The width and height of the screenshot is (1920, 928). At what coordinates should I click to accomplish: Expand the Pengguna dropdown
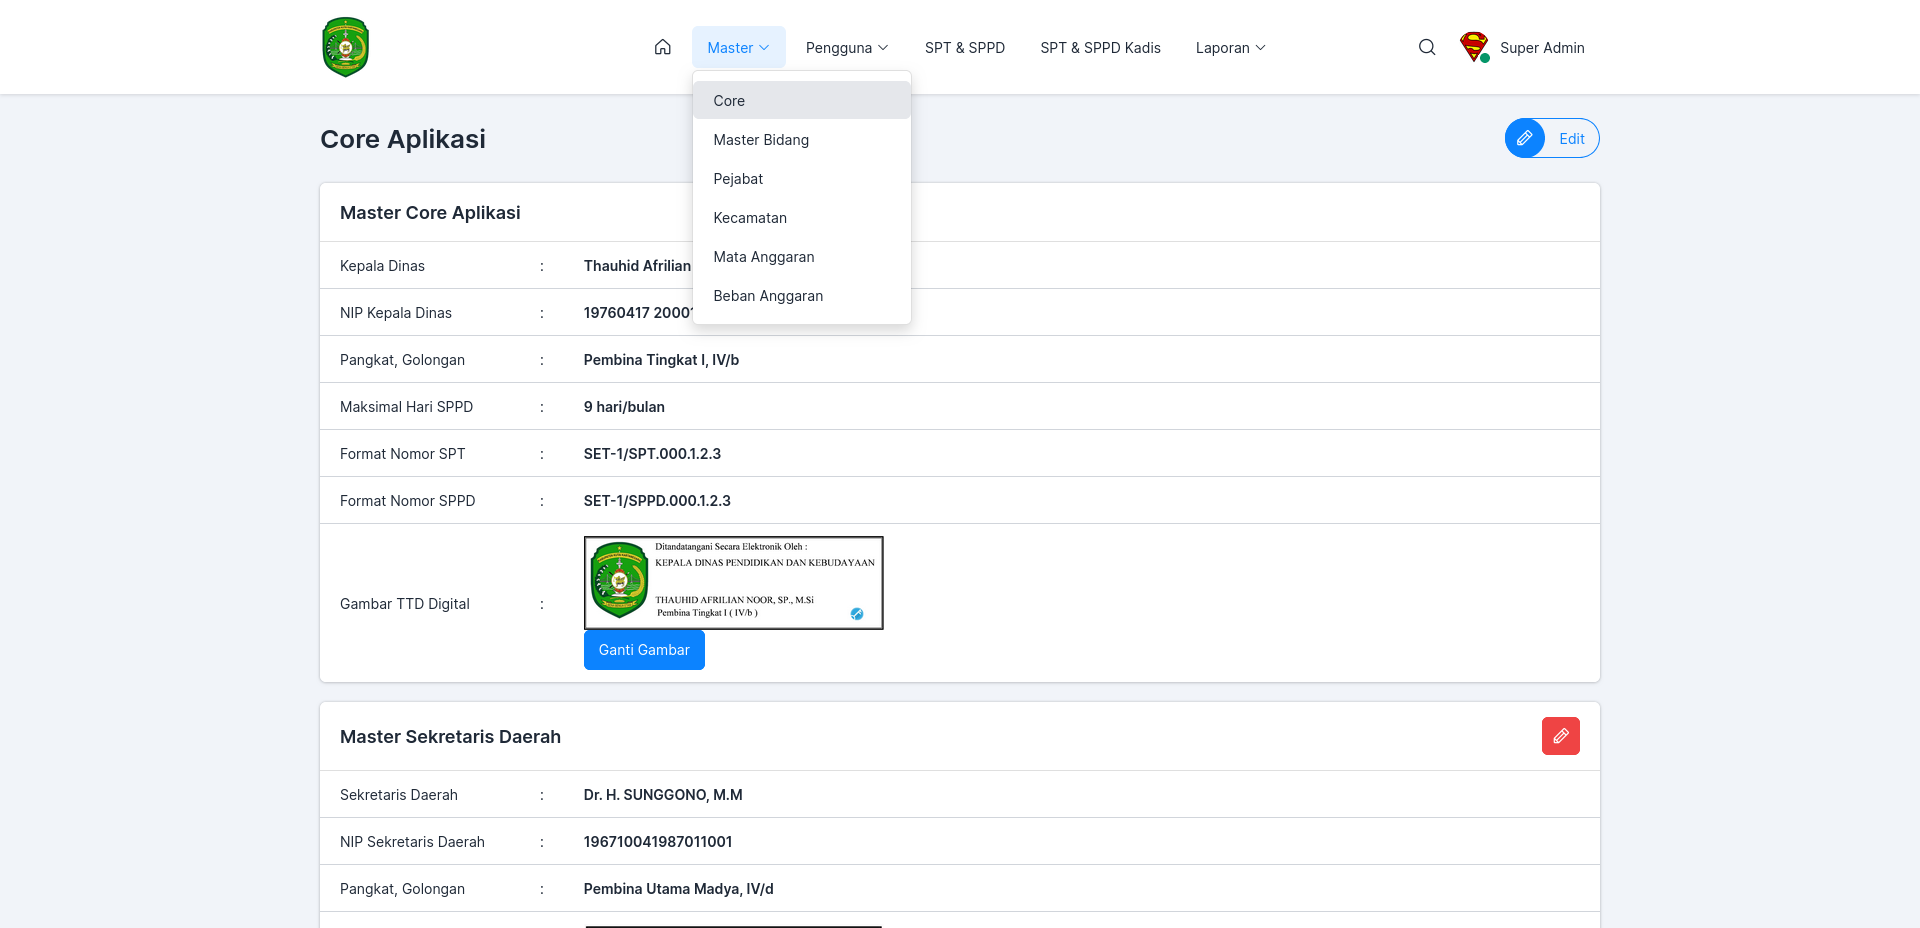tap(847, 47)
